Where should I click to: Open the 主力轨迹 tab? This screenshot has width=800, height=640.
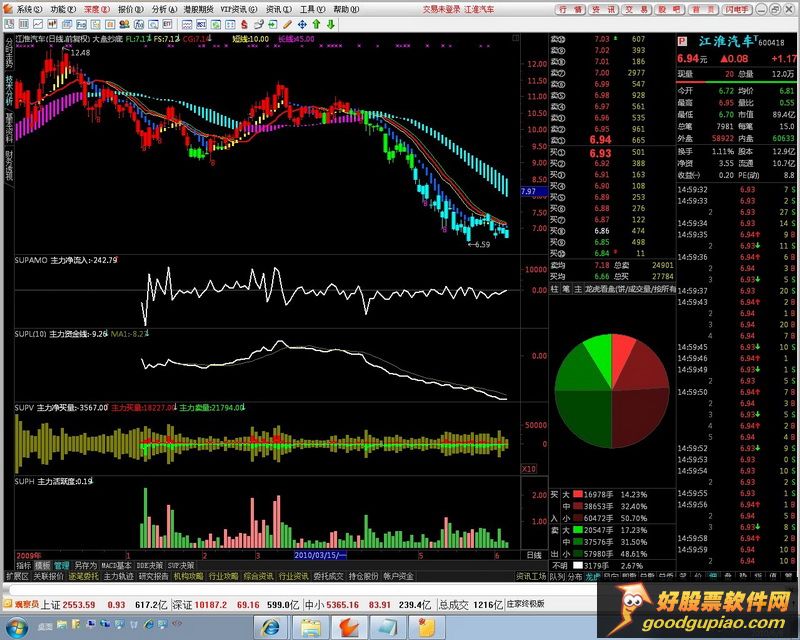pos(119,576)
